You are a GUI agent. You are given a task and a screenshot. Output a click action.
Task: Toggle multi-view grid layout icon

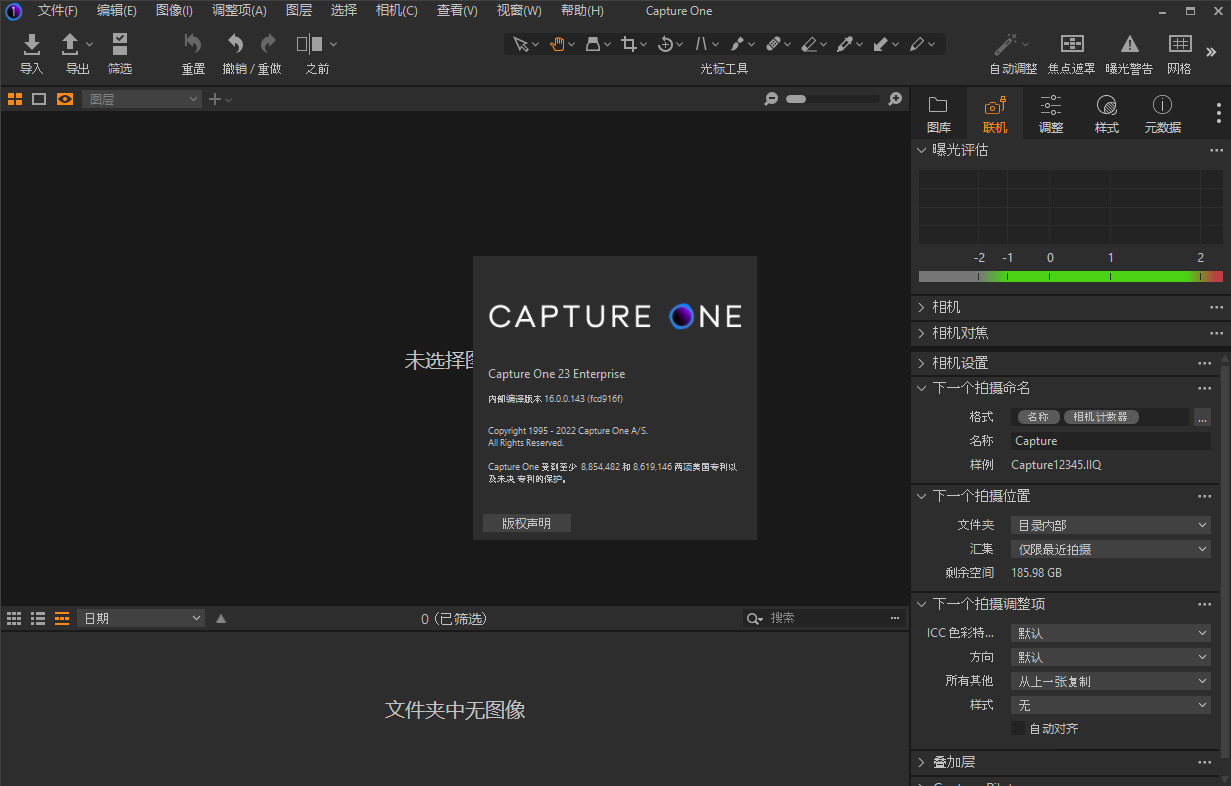pyautogui.click(x=14, y=99)
